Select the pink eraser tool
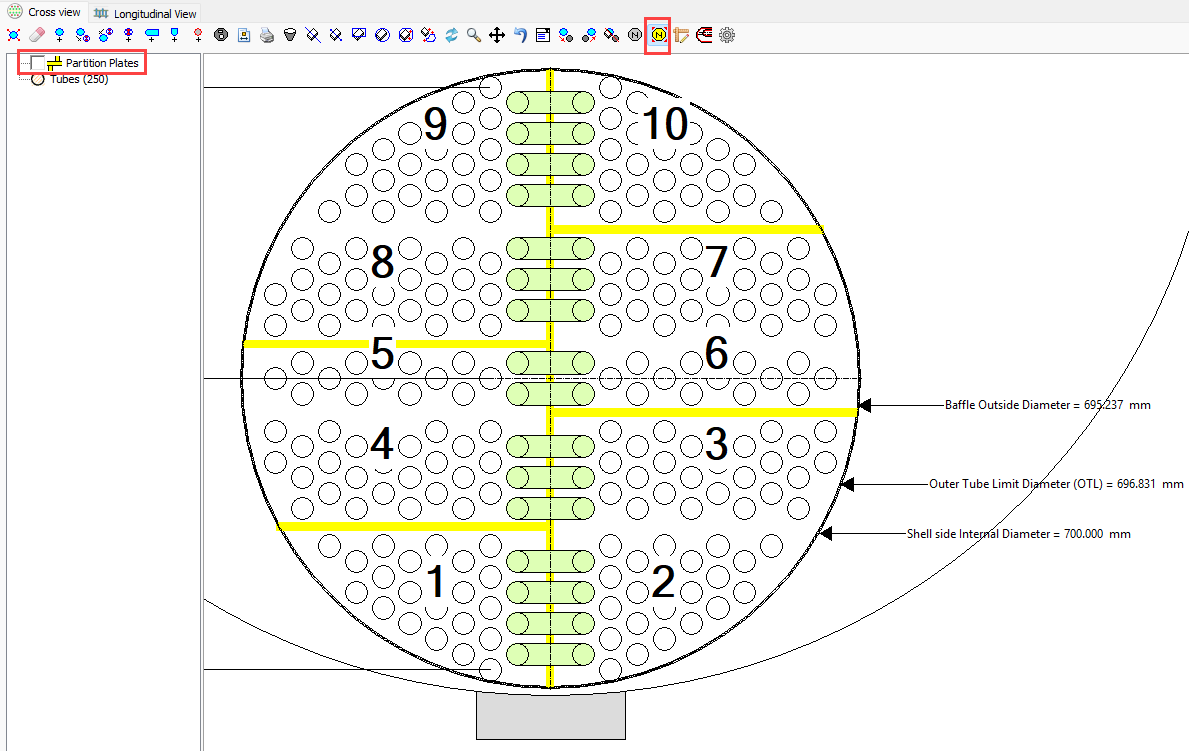The height and width of the screenshot is (751, 1189). tap(36, 35)
